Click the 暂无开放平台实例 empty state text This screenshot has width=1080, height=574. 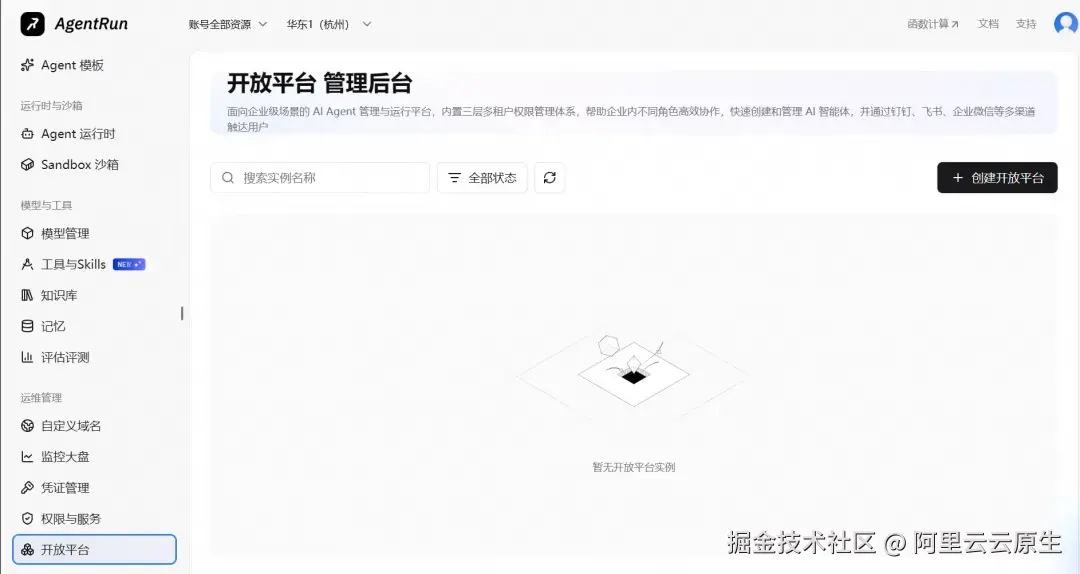coord(634,467)
